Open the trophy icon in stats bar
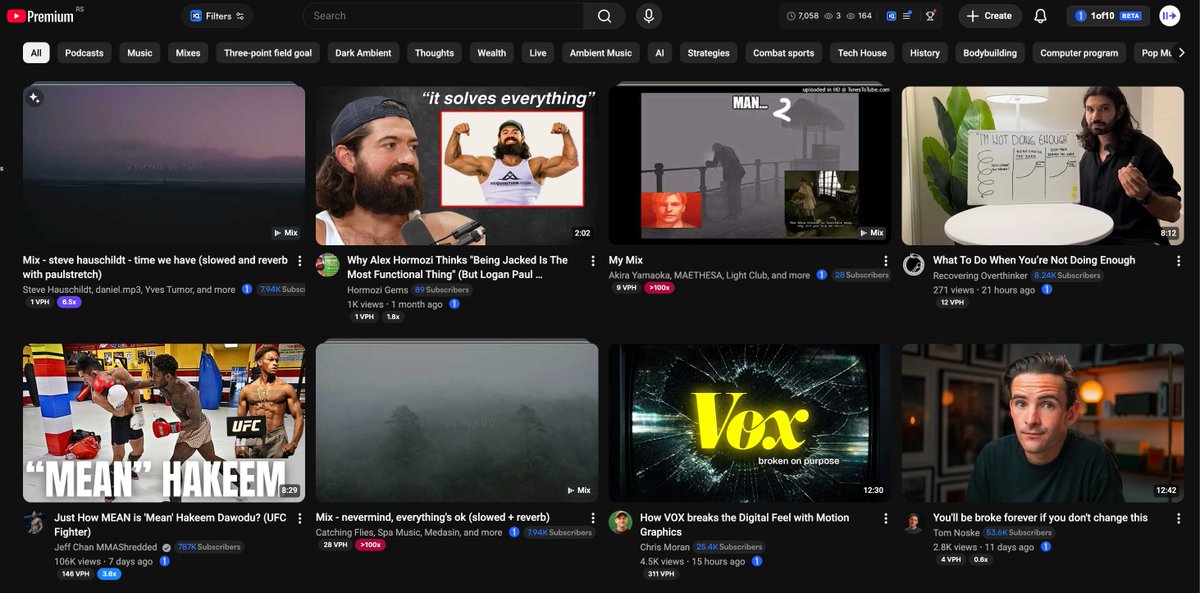Screen dimensions: 1200x593 point(931,16)
